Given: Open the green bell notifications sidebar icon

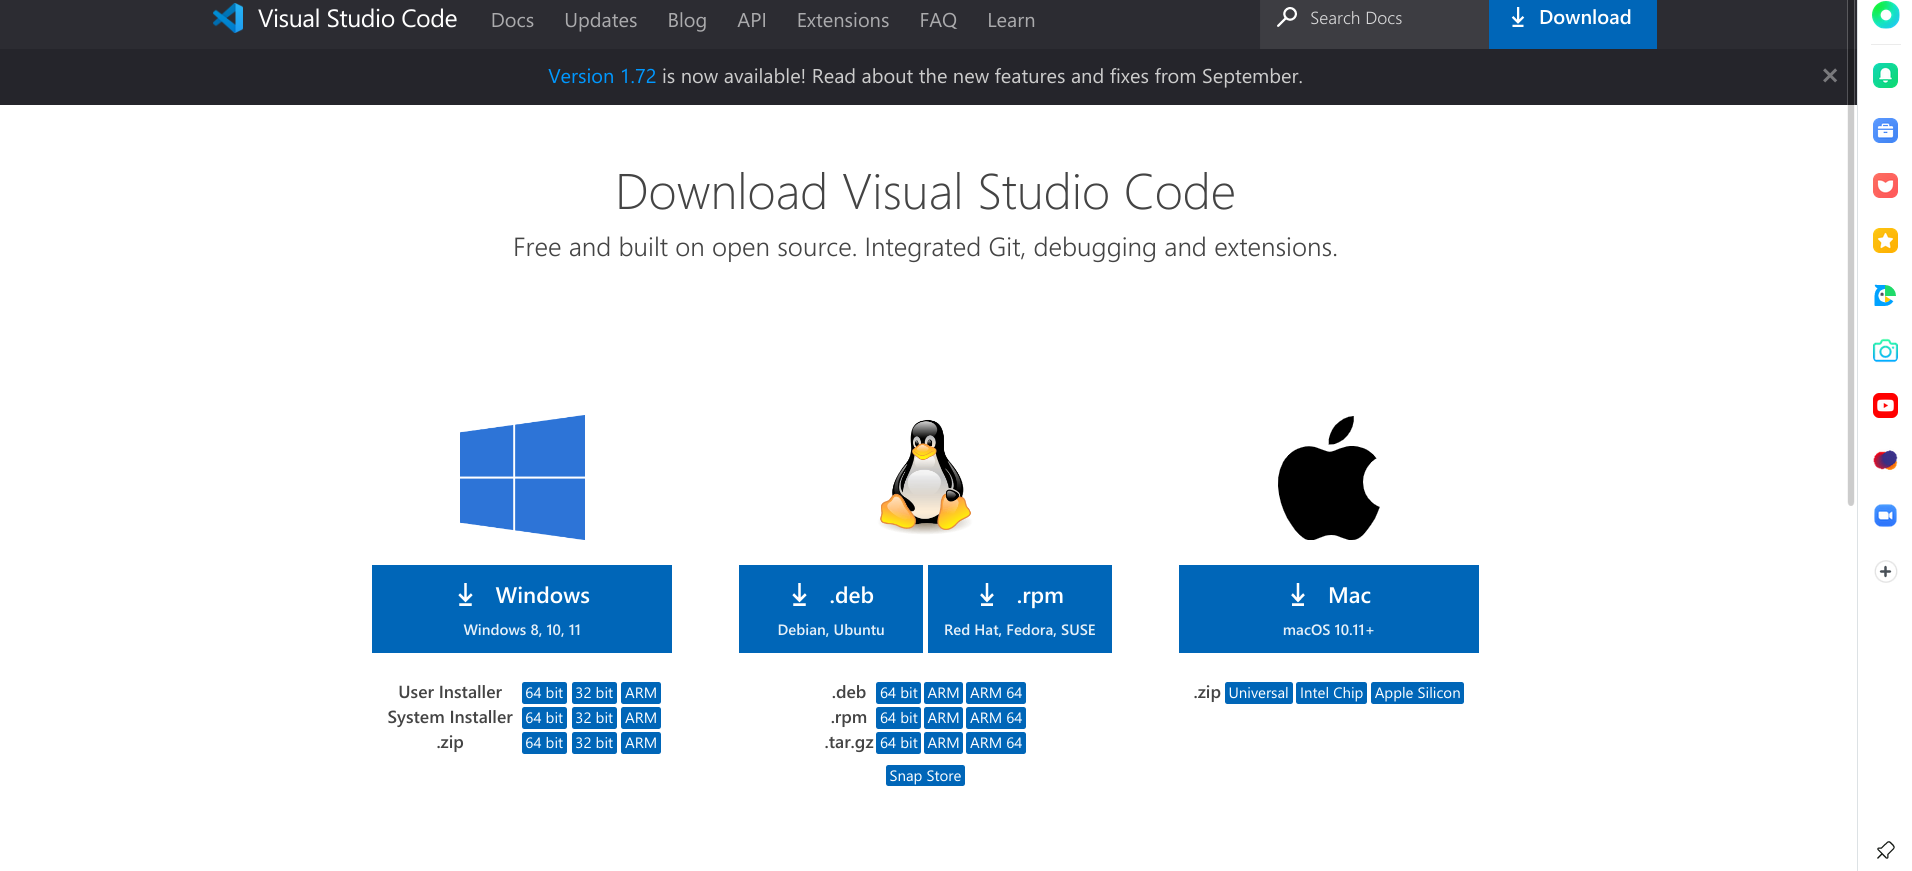Looking at the screenshot, I should point(1885,75).
